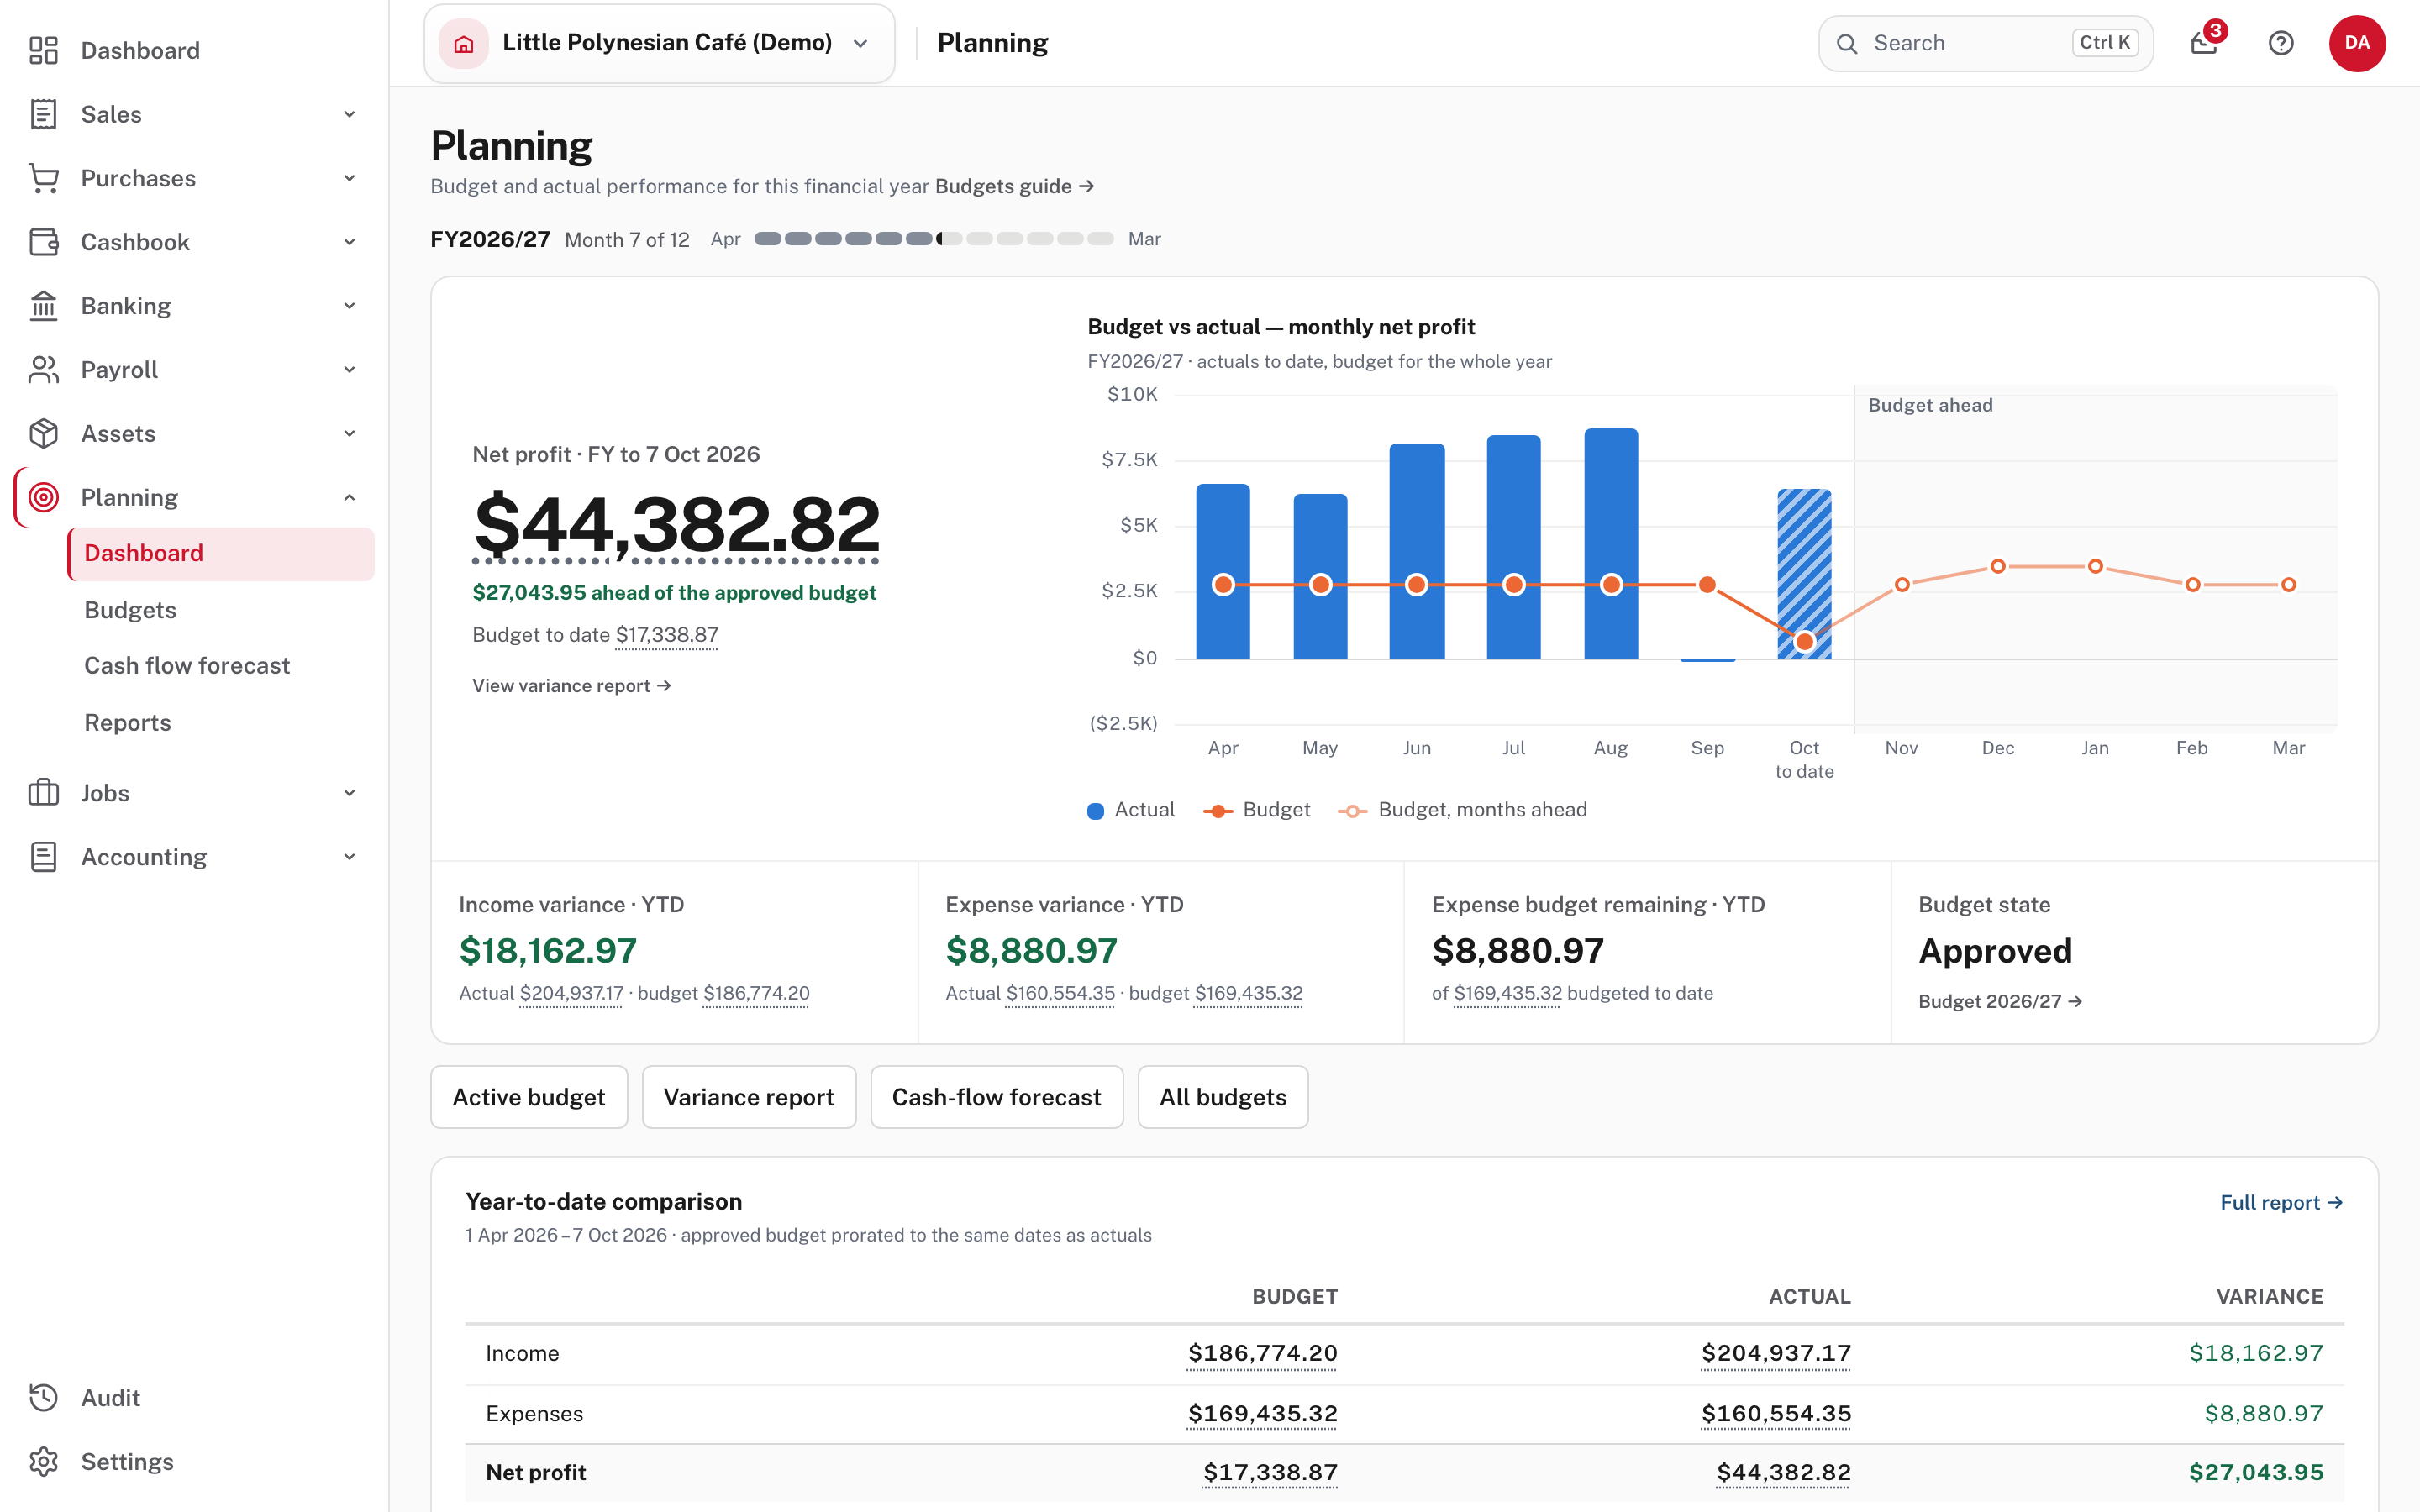Expand the Banking menu chevron
The width and height of the screenshot is (2420, 1512).
click(349, 306)
